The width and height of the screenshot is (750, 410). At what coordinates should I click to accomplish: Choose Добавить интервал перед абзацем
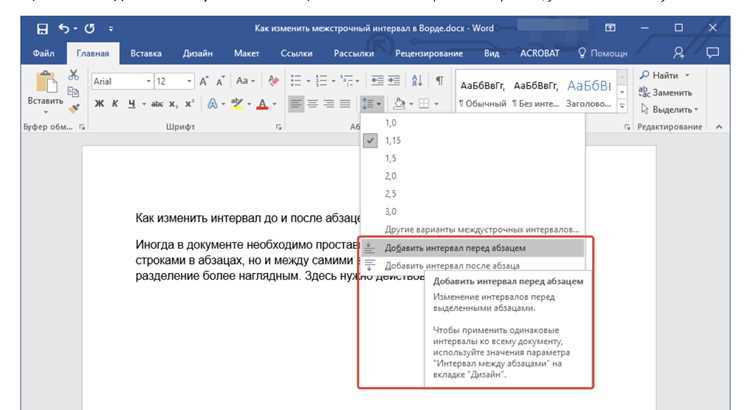click(x=473, y=248)
